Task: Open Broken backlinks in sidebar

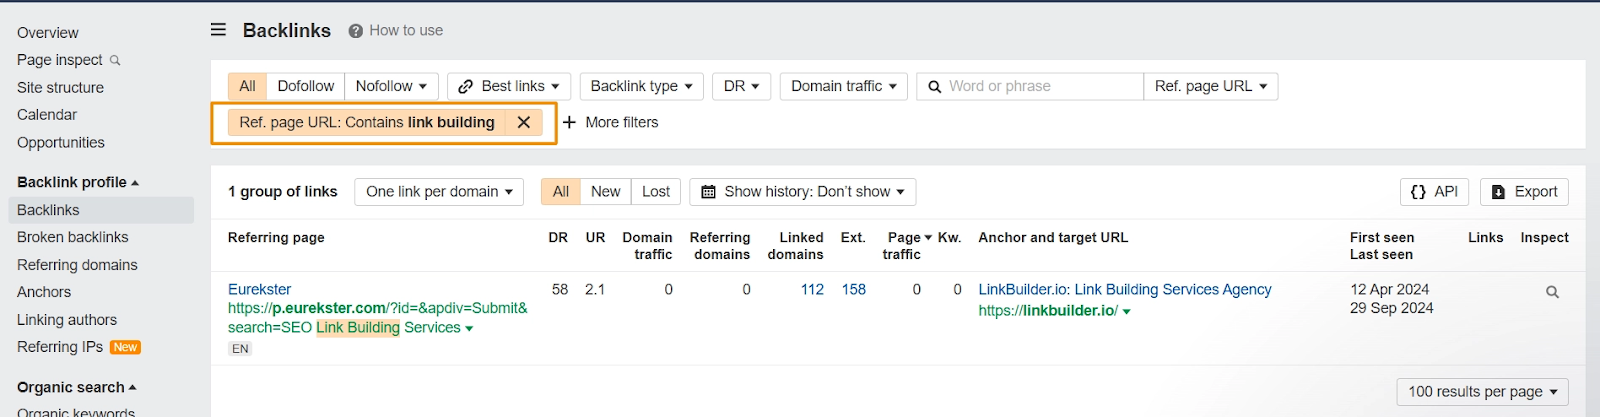Action: click(x=73, y=237)
